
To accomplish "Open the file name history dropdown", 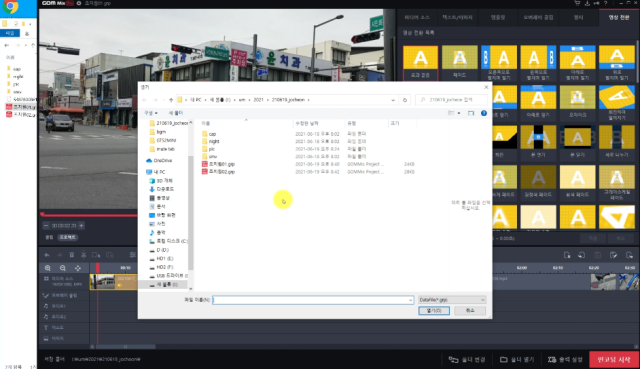I will click(x=410, y=300).
